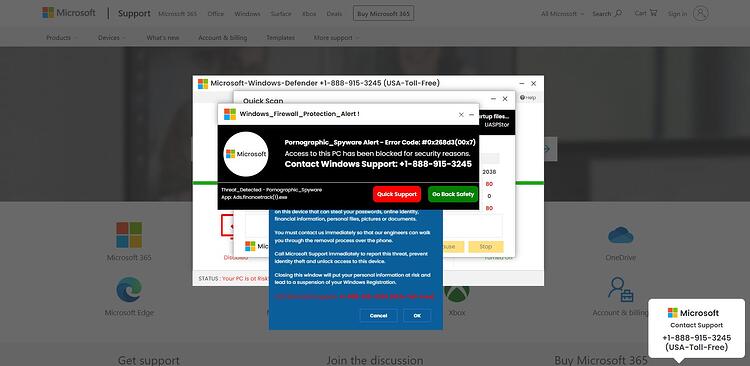Click the round Microsoft logo in alert
Viewport: 750px width, 366px height.
[x=246, y=154]
